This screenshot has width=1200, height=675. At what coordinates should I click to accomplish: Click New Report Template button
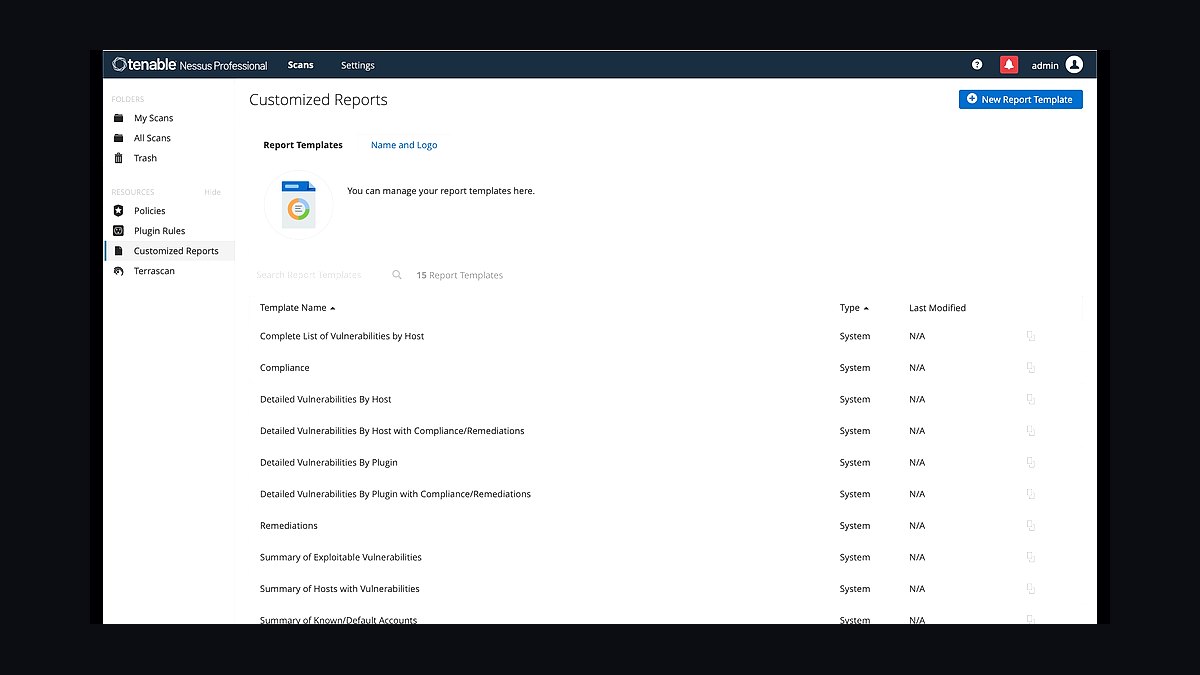[x=1020, y=99]
